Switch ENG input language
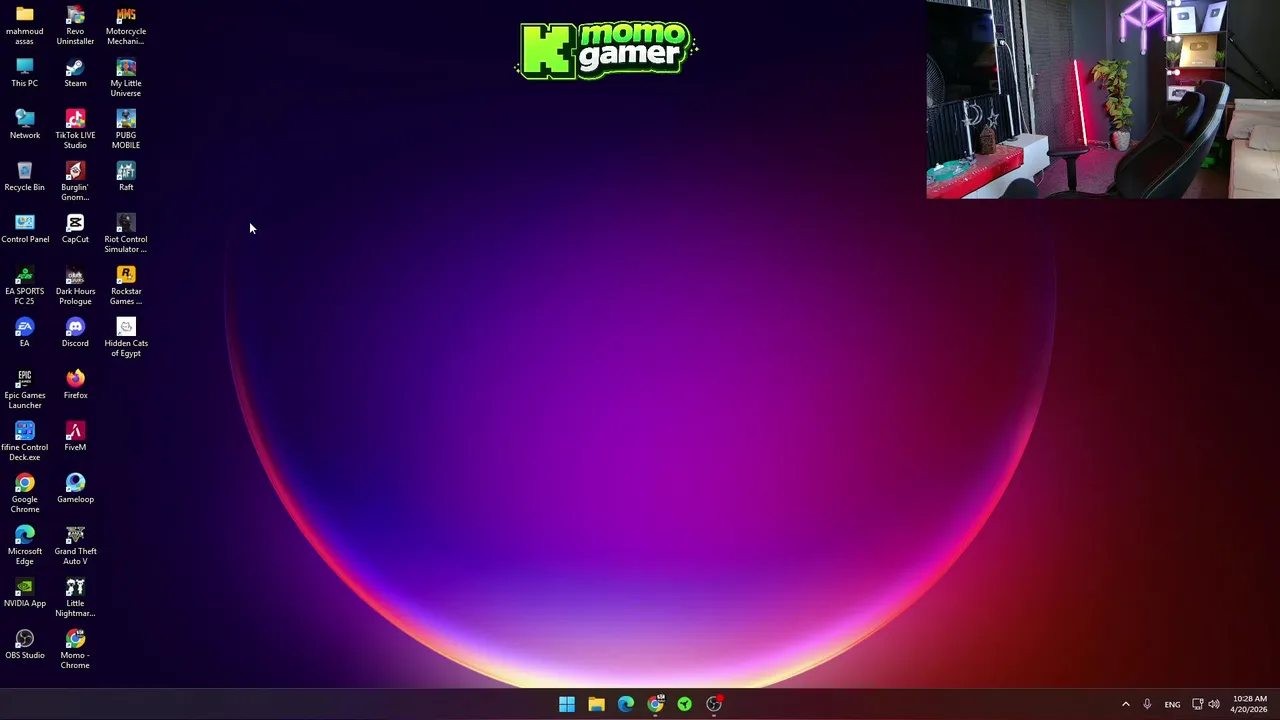 coord(1172,704)
